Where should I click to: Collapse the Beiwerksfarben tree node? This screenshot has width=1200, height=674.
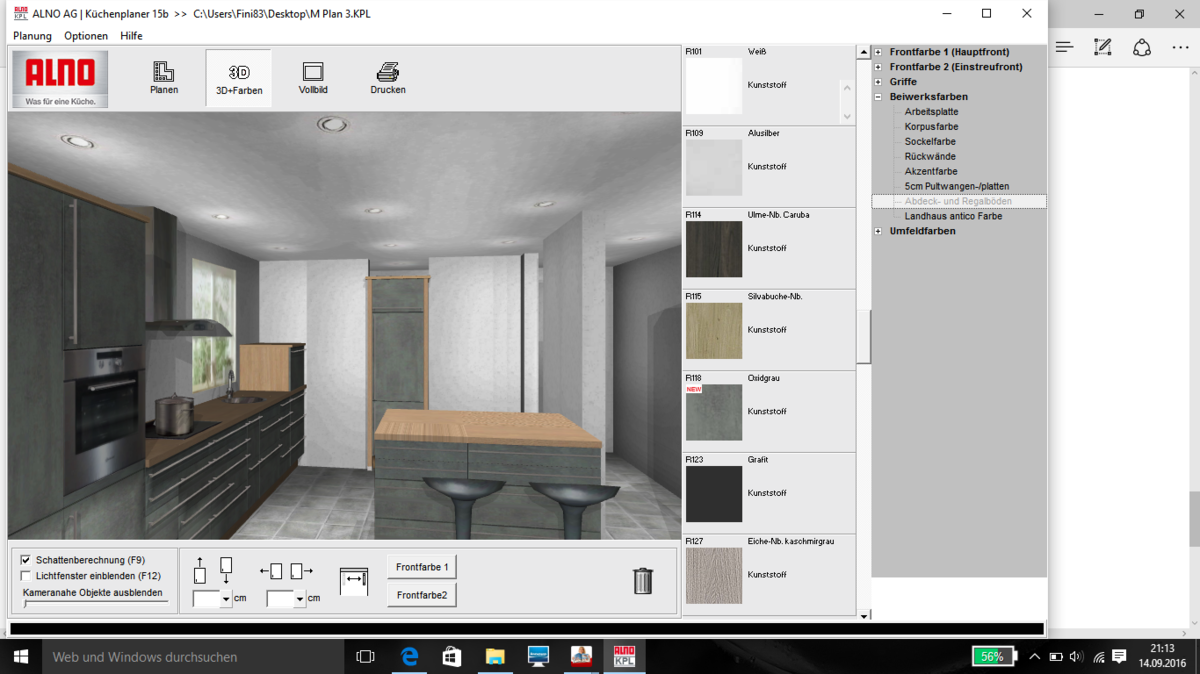point(878,97)
